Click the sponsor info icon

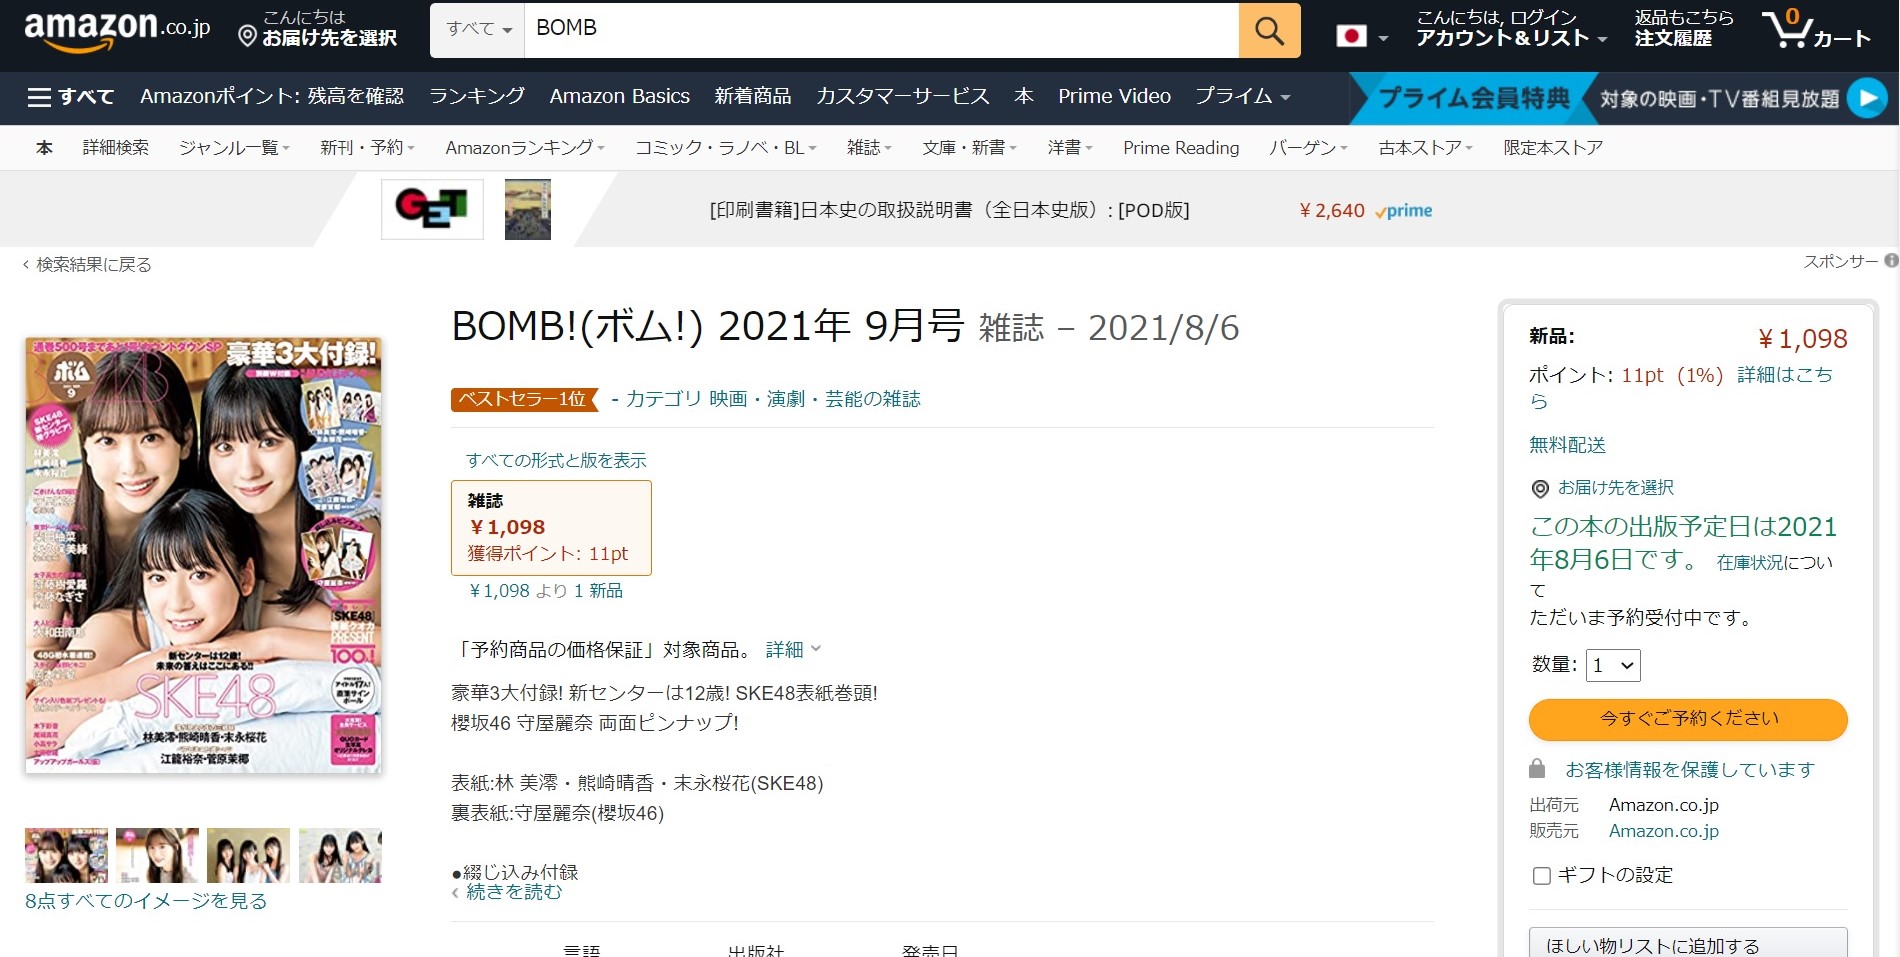(x=1891, y=261)
